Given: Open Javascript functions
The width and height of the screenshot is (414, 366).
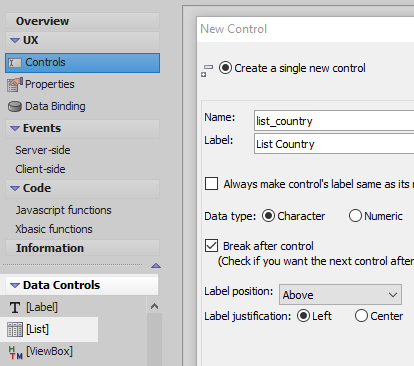Looking at the screenshot, I should pos(64,210).
